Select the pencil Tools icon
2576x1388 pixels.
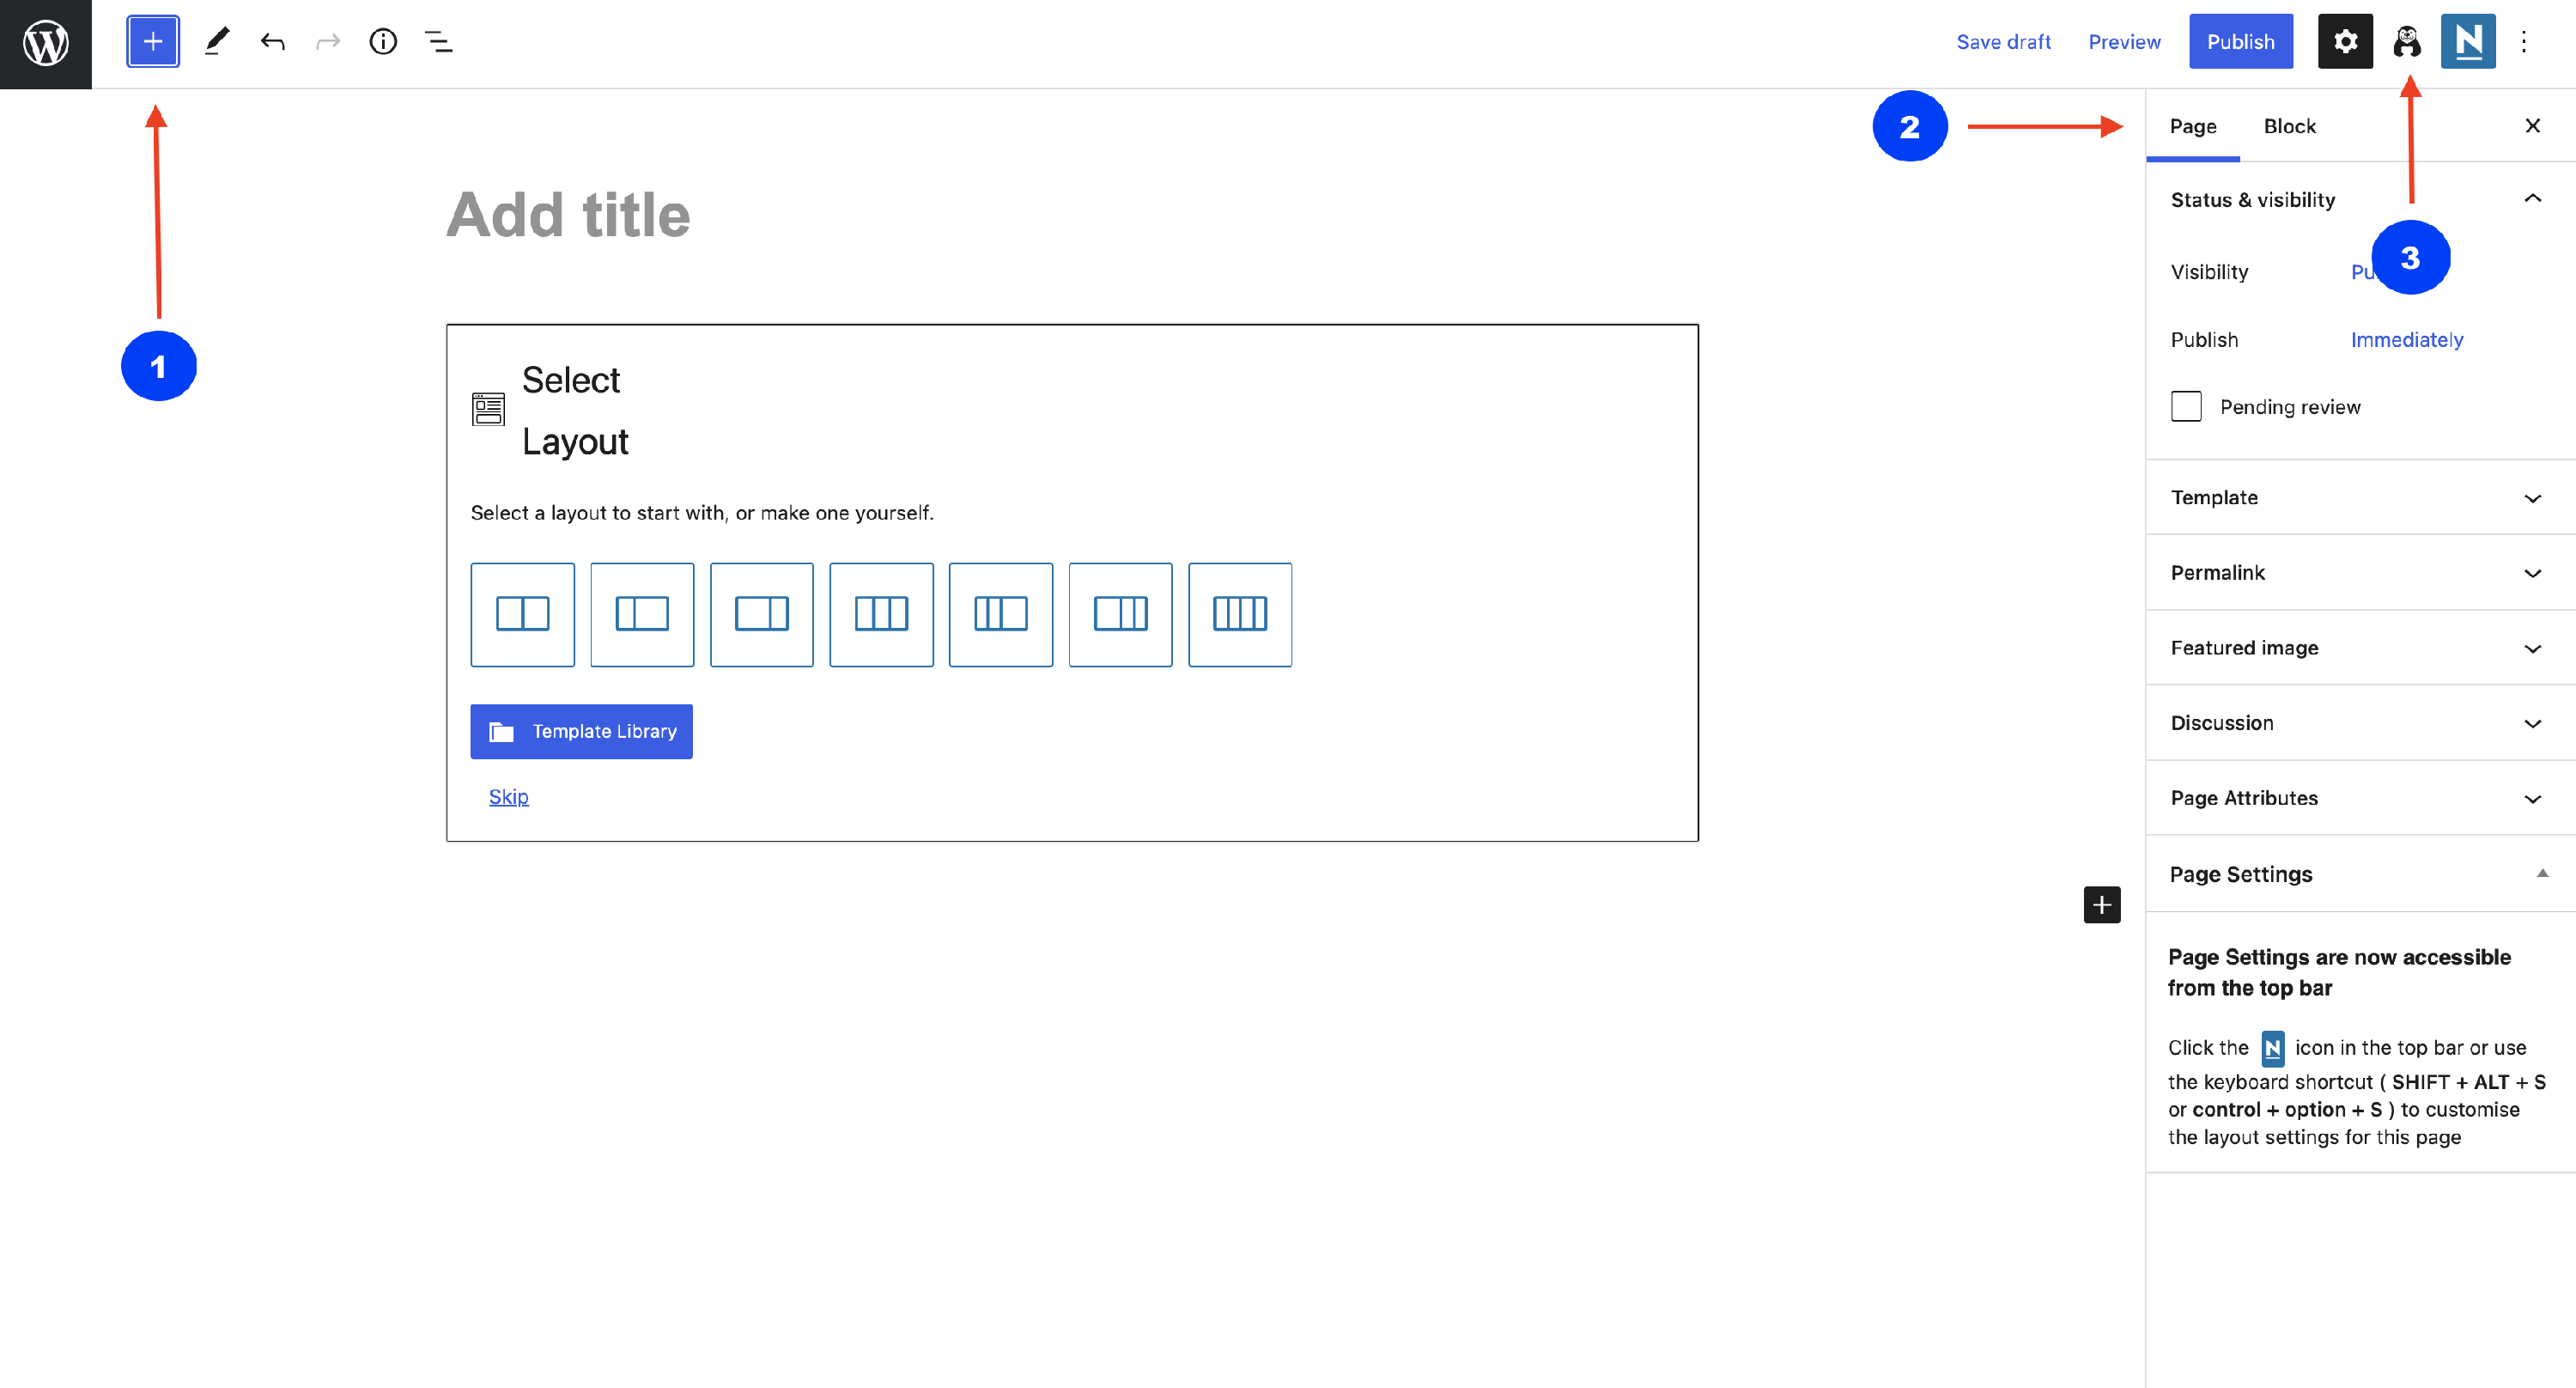[217, 42]
